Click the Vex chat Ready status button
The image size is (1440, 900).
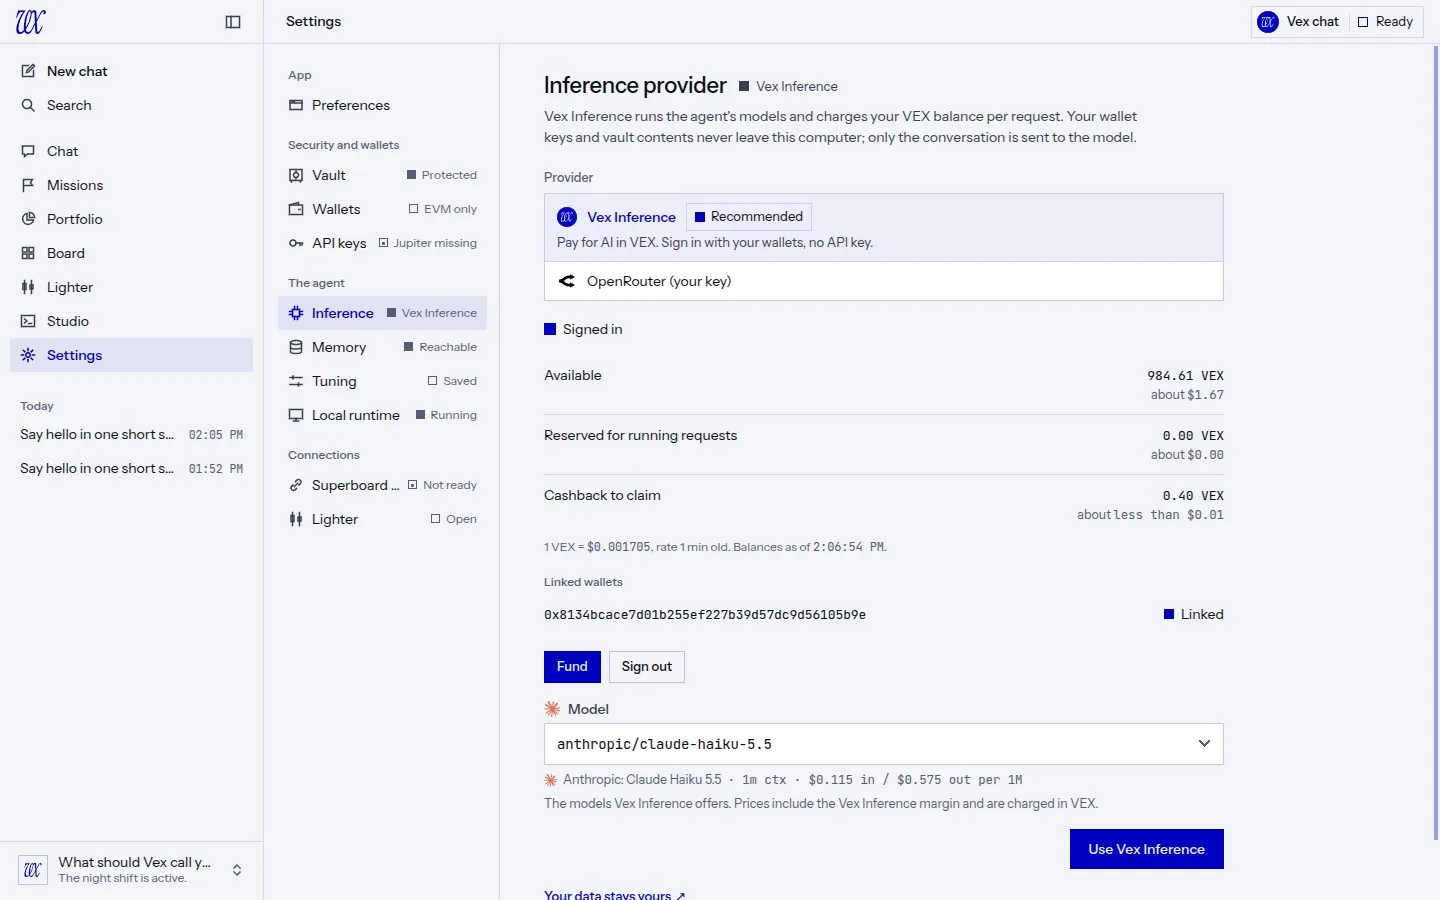pyautogui.click(x=1336, y=22)
